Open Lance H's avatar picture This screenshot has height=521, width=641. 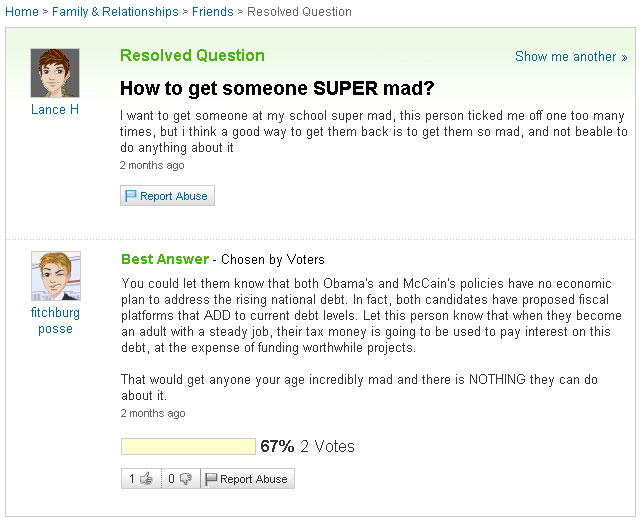[x=55, y=73]
